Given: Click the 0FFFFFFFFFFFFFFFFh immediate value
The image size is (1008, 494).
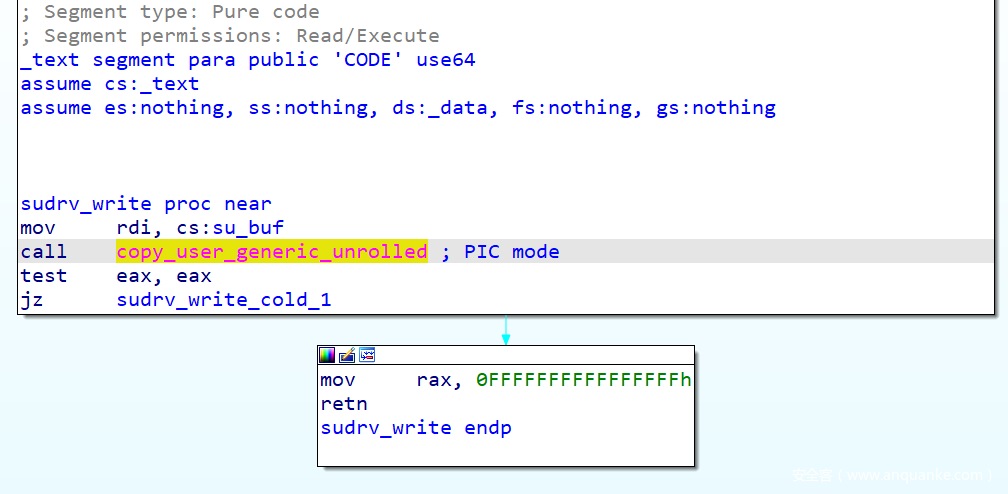Looking at the screenshot, I should click(584, 380).
